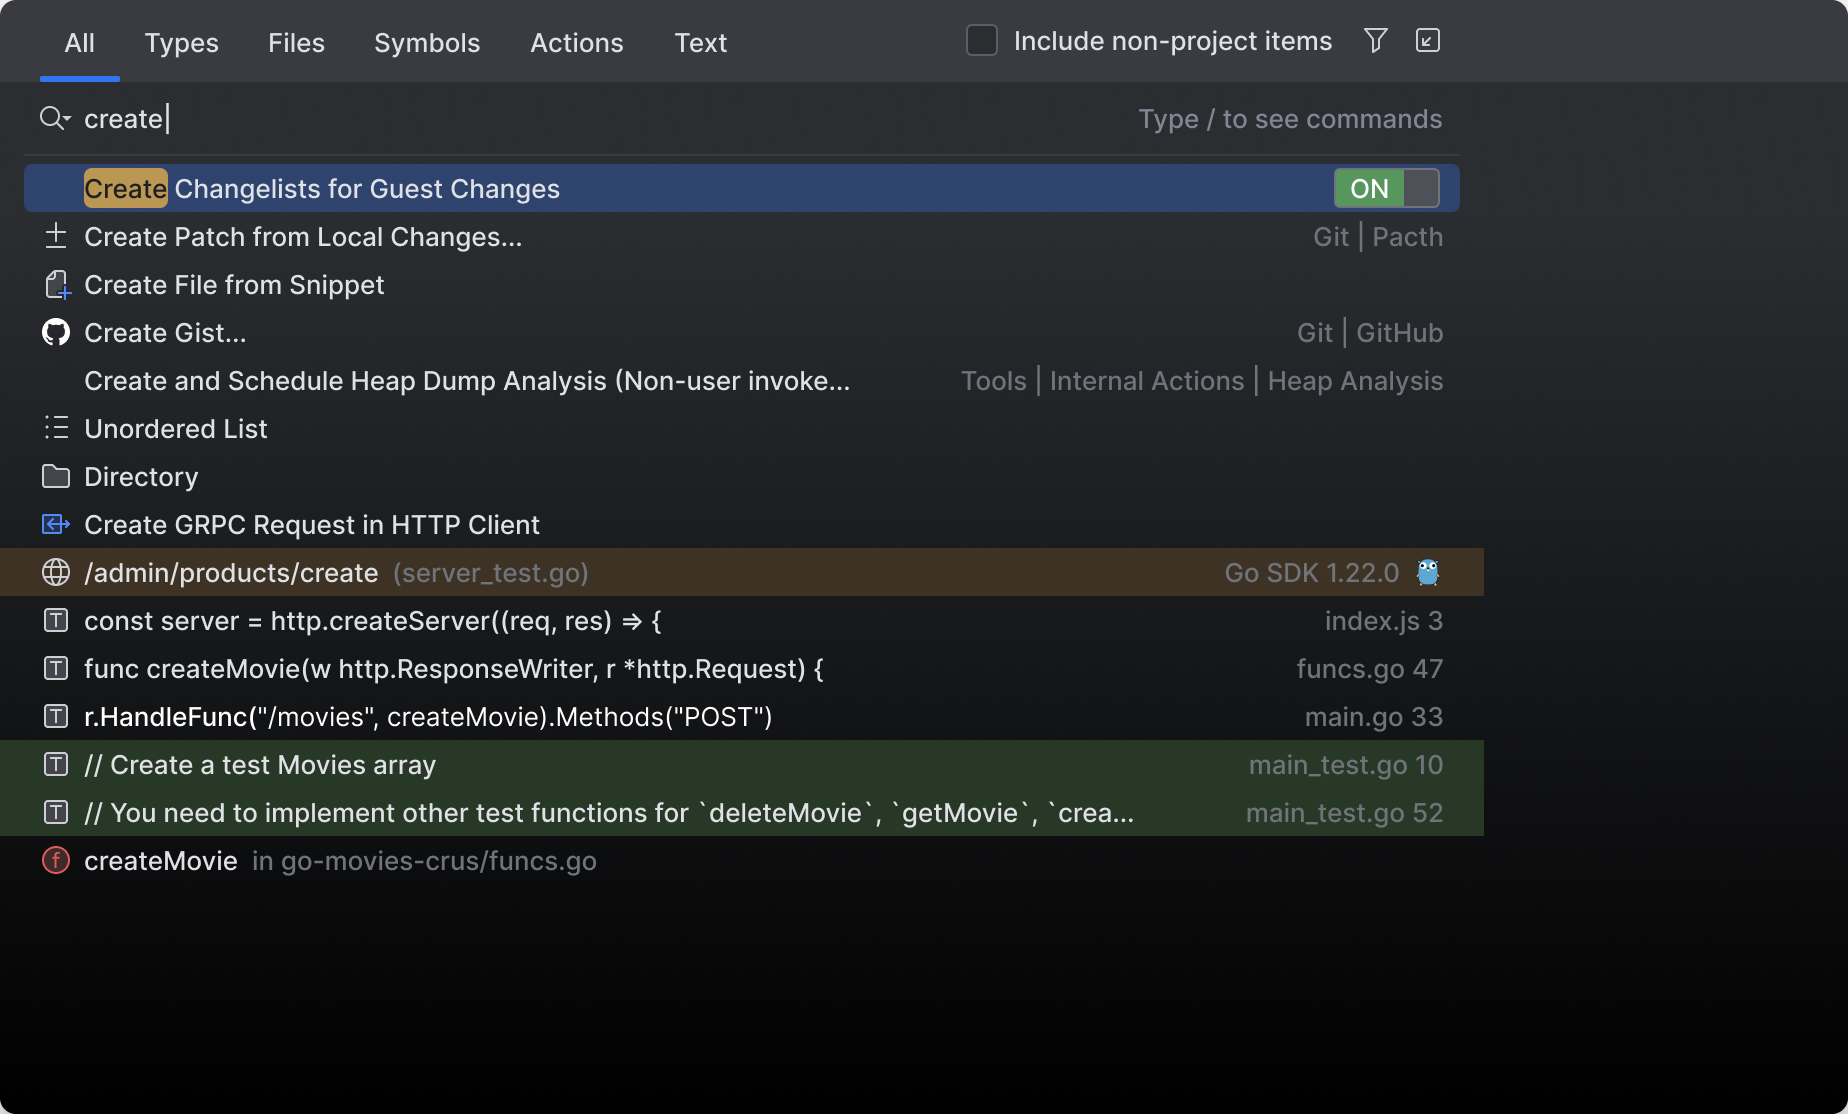
Task: Click the GitHub icon beside Create Gist
Action: click(56, 332)
